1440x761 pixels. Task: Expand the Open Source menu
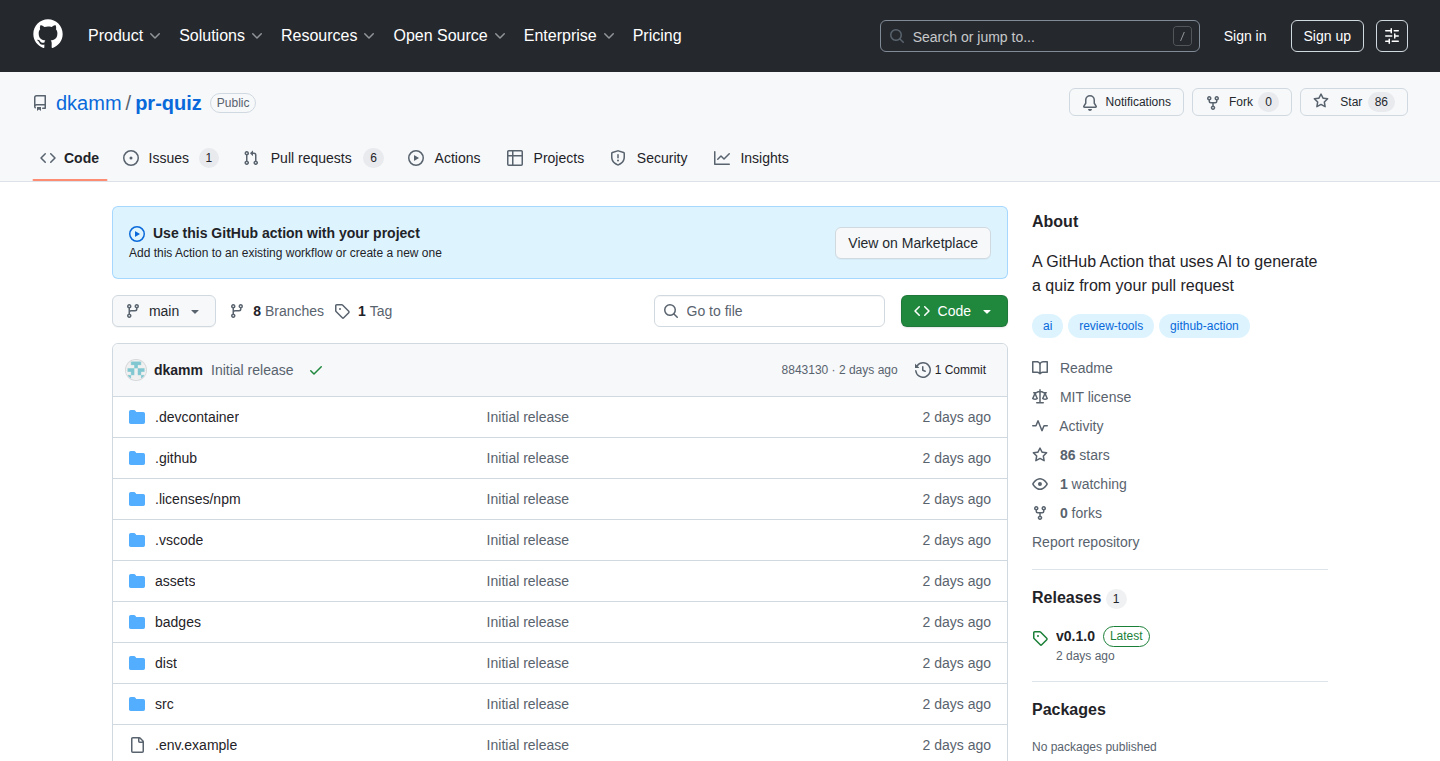click(449, 36)
